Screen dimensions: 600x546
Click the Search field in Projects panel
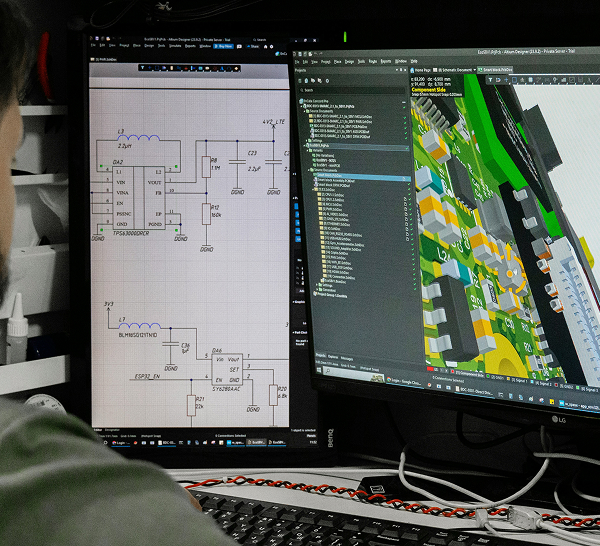351,90
